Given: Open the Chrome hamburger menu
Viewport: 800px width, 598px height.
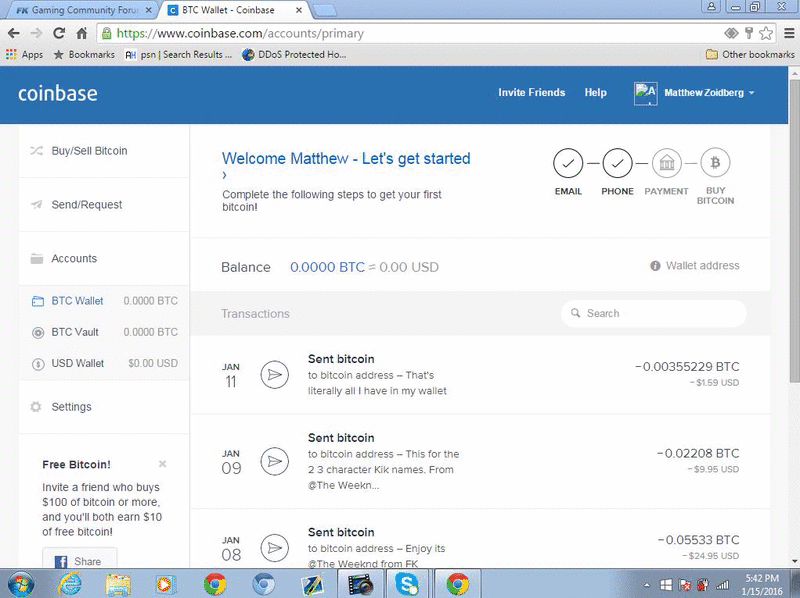Looking at the screenshot, I should click(789, 34).
